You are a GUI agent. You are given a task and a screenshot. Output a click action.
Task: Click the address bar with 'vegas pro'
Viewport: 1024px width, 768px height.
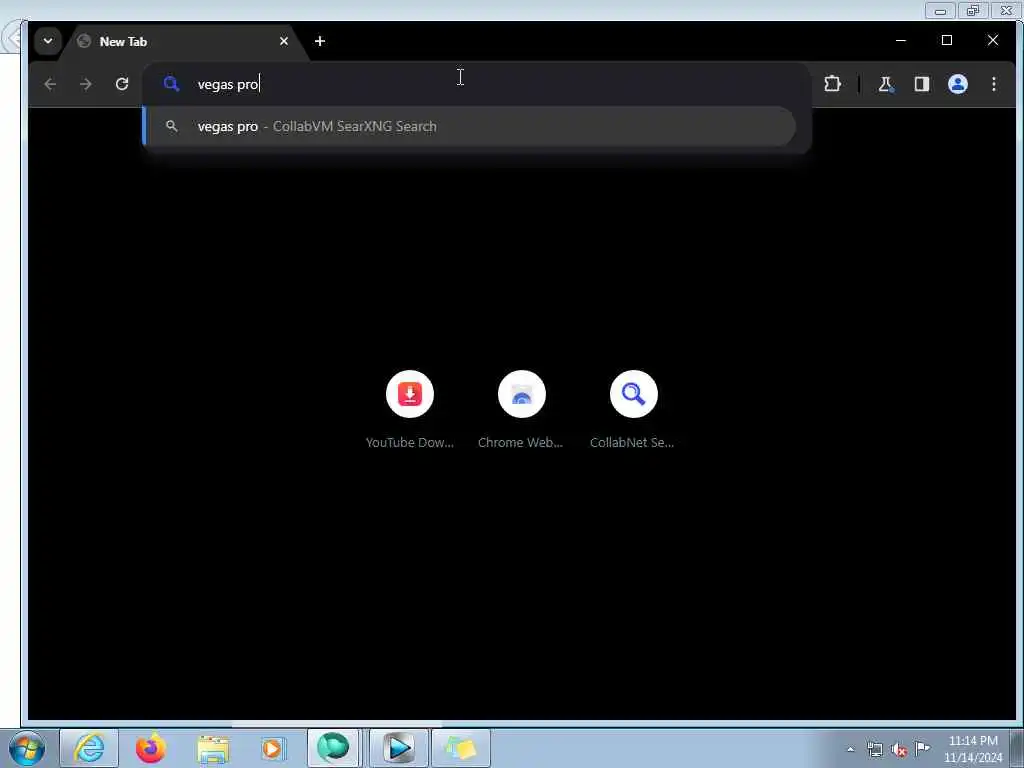tap(477, 84)
